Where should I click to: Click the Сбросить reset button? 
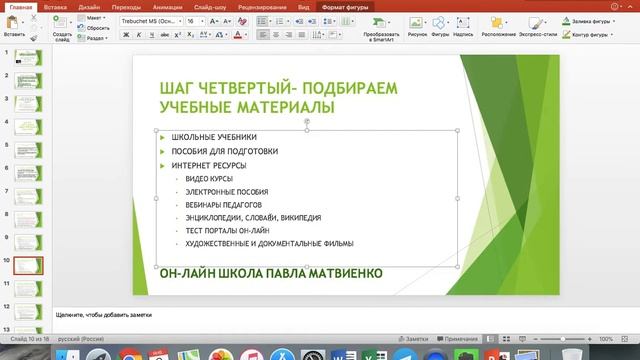click(x=94, y=28)
